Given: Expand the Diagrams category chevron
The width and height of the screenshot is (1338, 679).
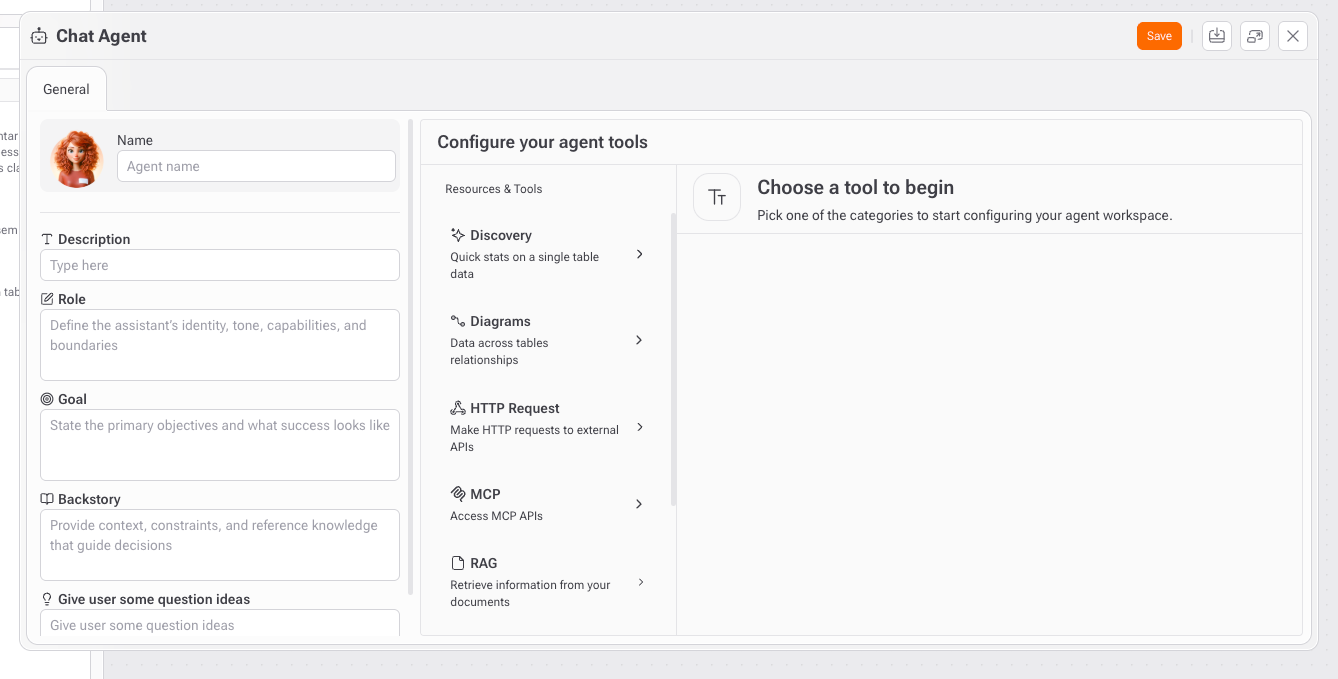Looking at the screenshot, I should tap(640, 340).
